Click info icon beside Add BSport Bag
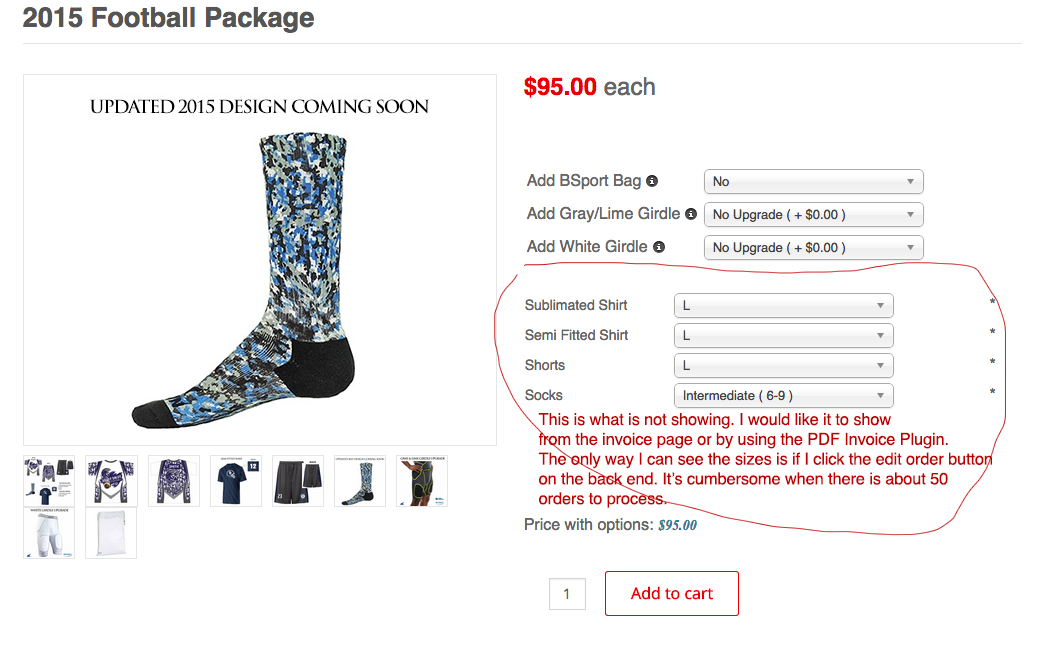 (652, 181)
